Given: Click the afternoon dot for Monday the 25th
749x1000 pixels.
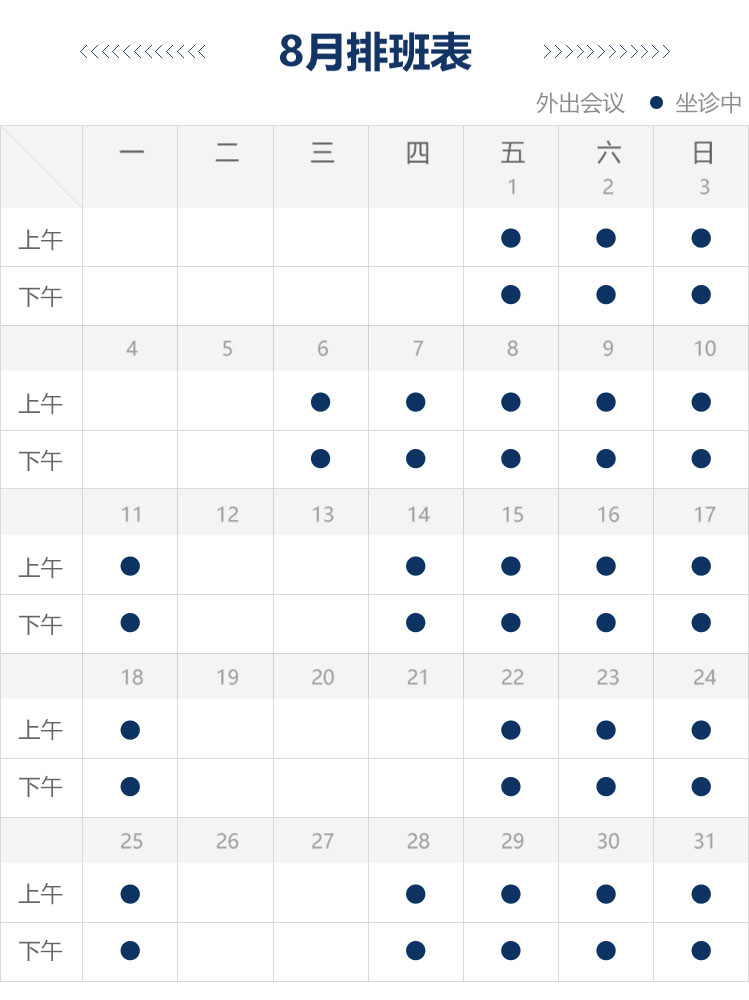Looking at the screenshot, I should tap(130, 950).
